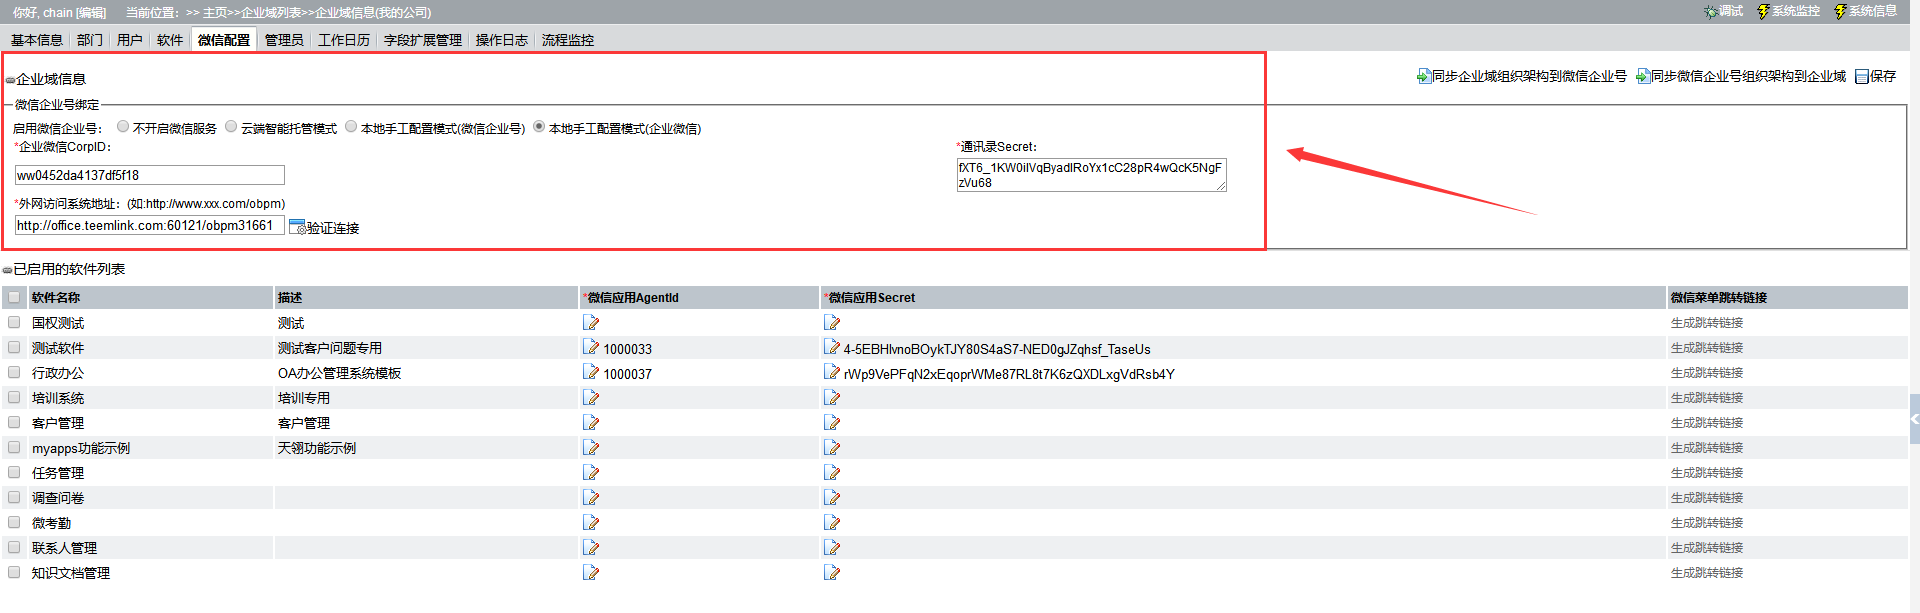Select 云端智能托管模式 radio option
The height and width of the screenshot is (613, 1920).
pos(231,127)
